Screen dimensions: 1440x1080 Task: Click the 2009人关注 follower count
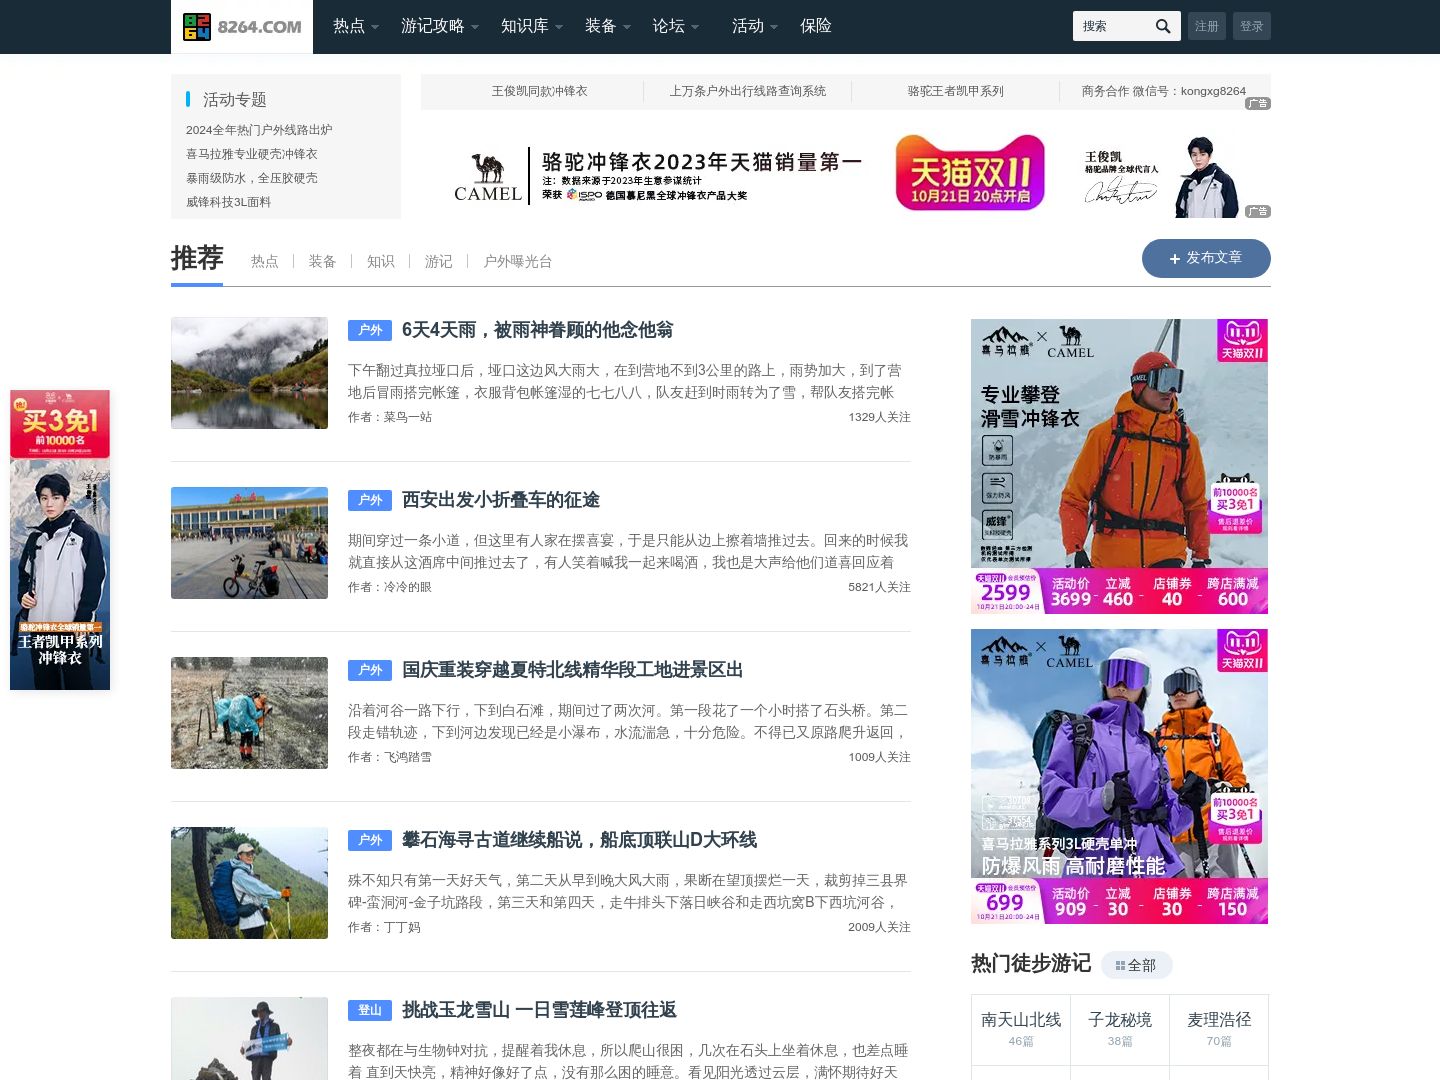879,927
